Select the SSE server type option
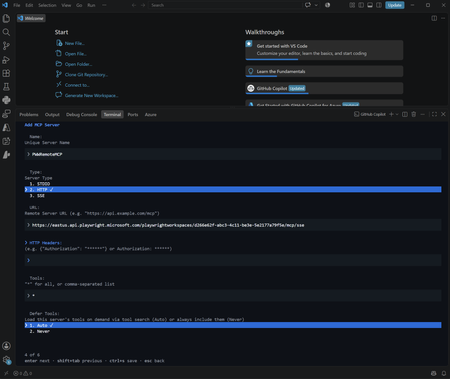Viewport: 450px width, 379px height. (x=233, y=196)
